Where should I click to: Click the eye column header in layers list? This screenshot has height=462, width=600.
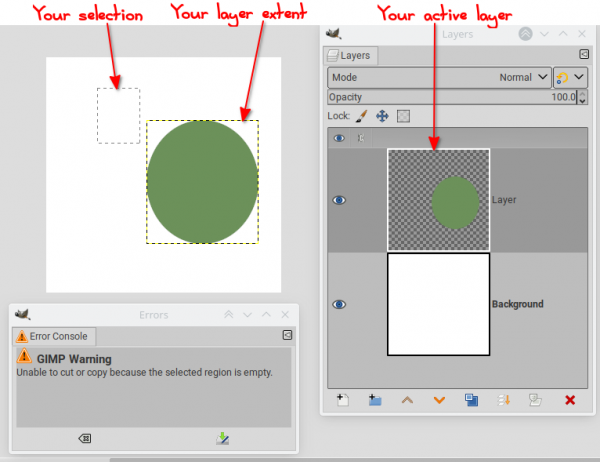pyautogui.click(x=339, y=138)
